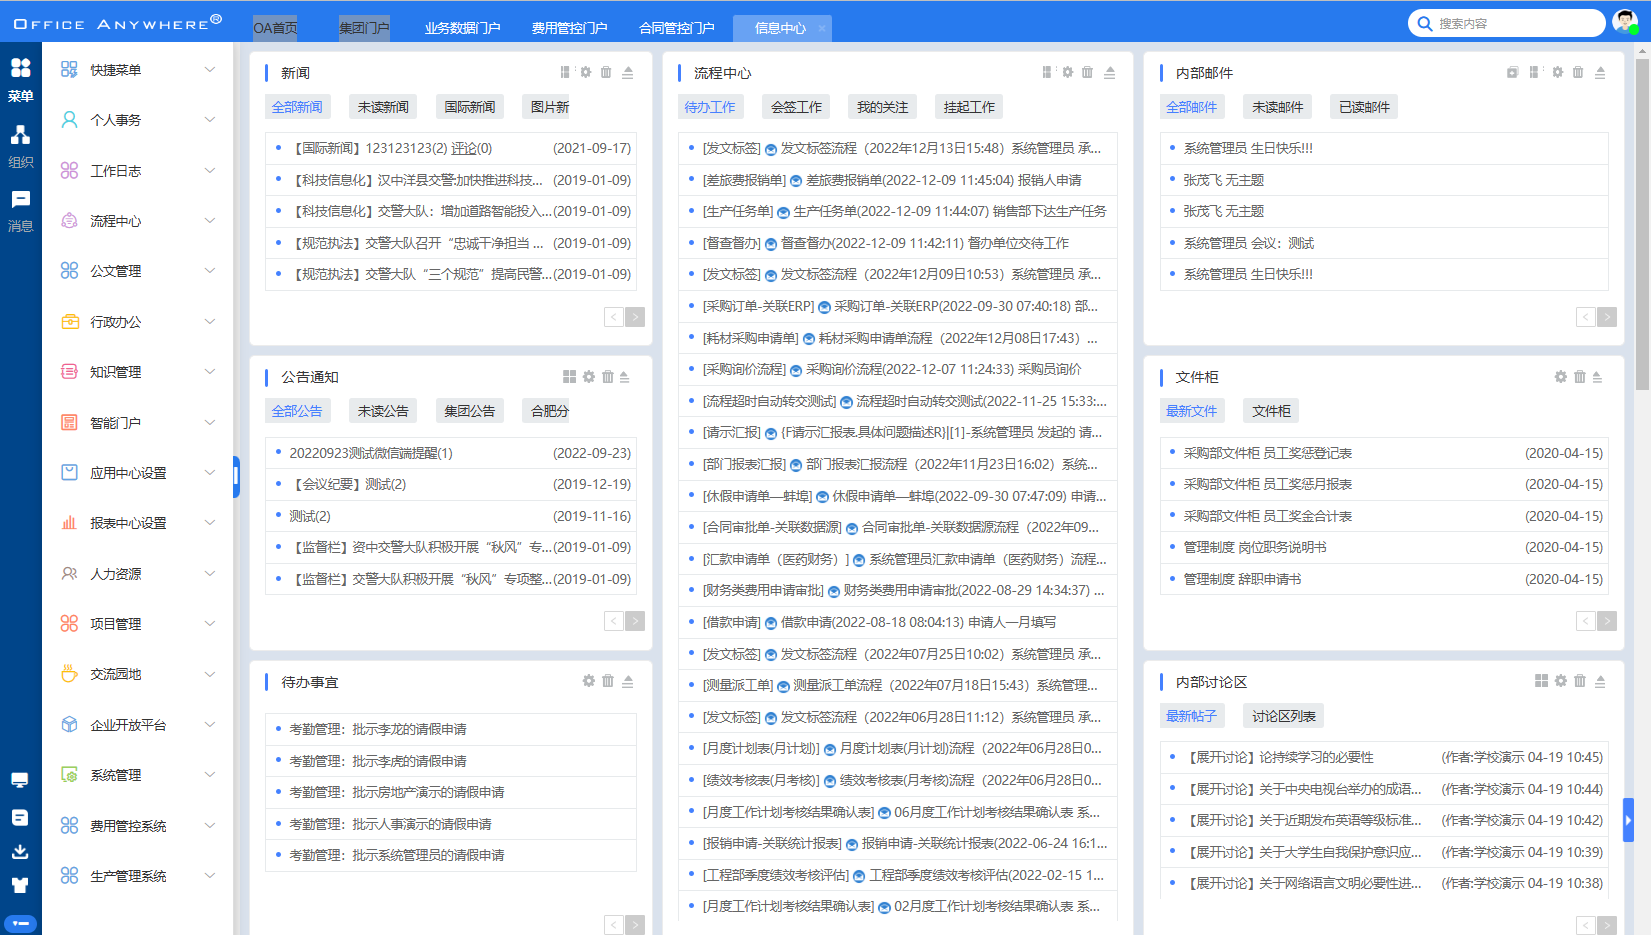Select the 我的关注 tab in 流程中心
Image resolution: width=1651 pixels, height=935 pixels.
click(x=883, y=107)
